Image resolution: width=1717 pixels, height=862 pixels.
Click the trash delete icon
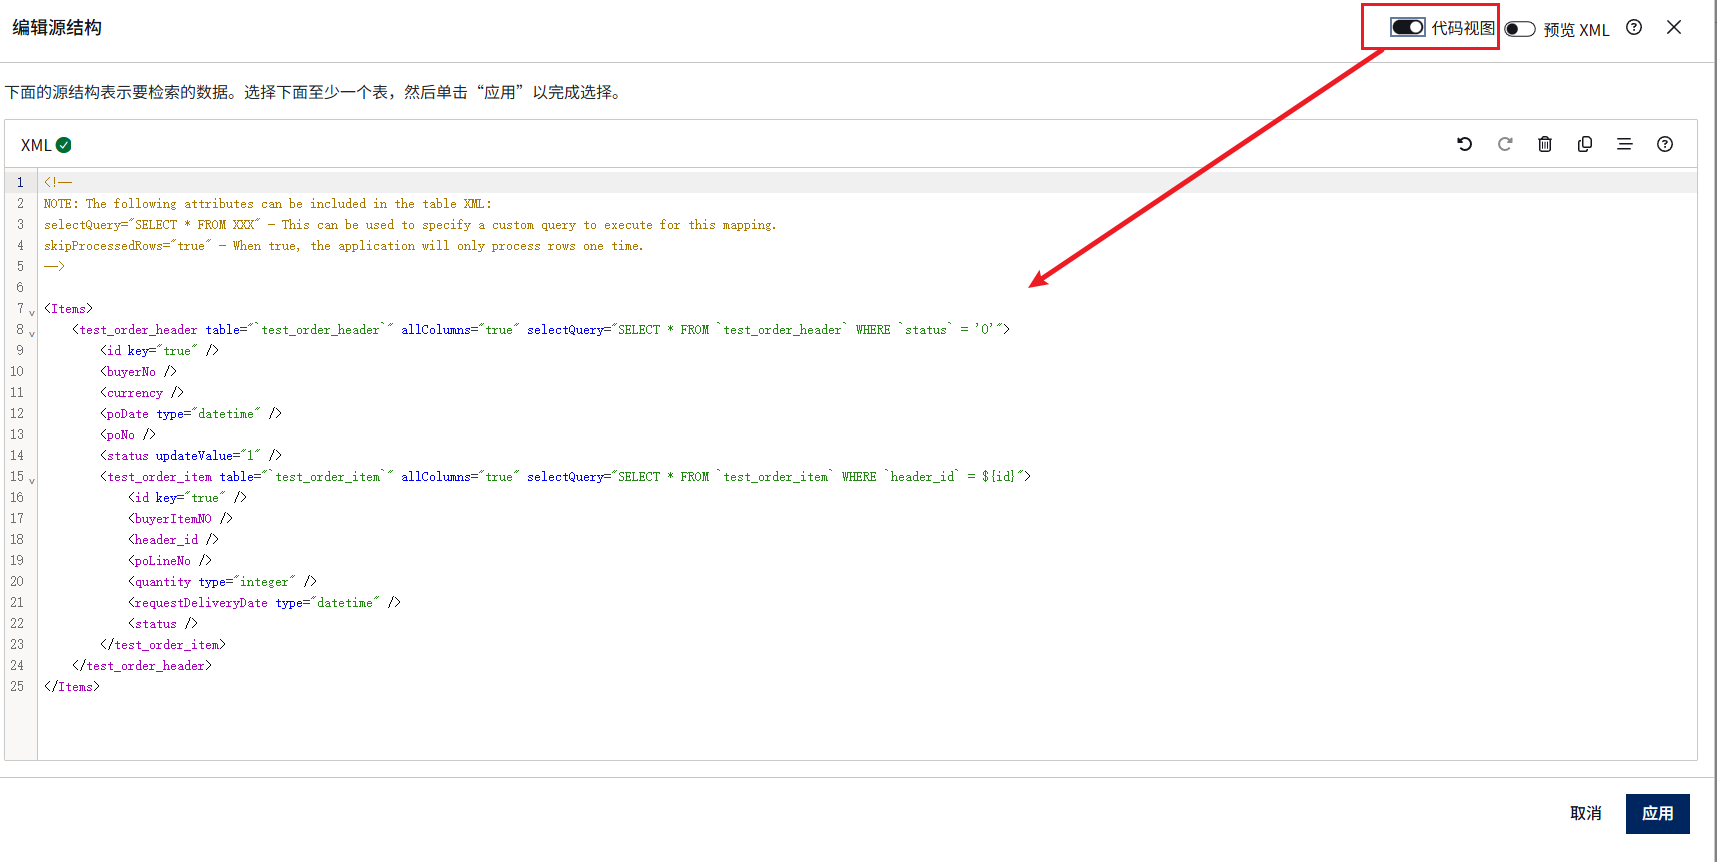[1545, 144]
